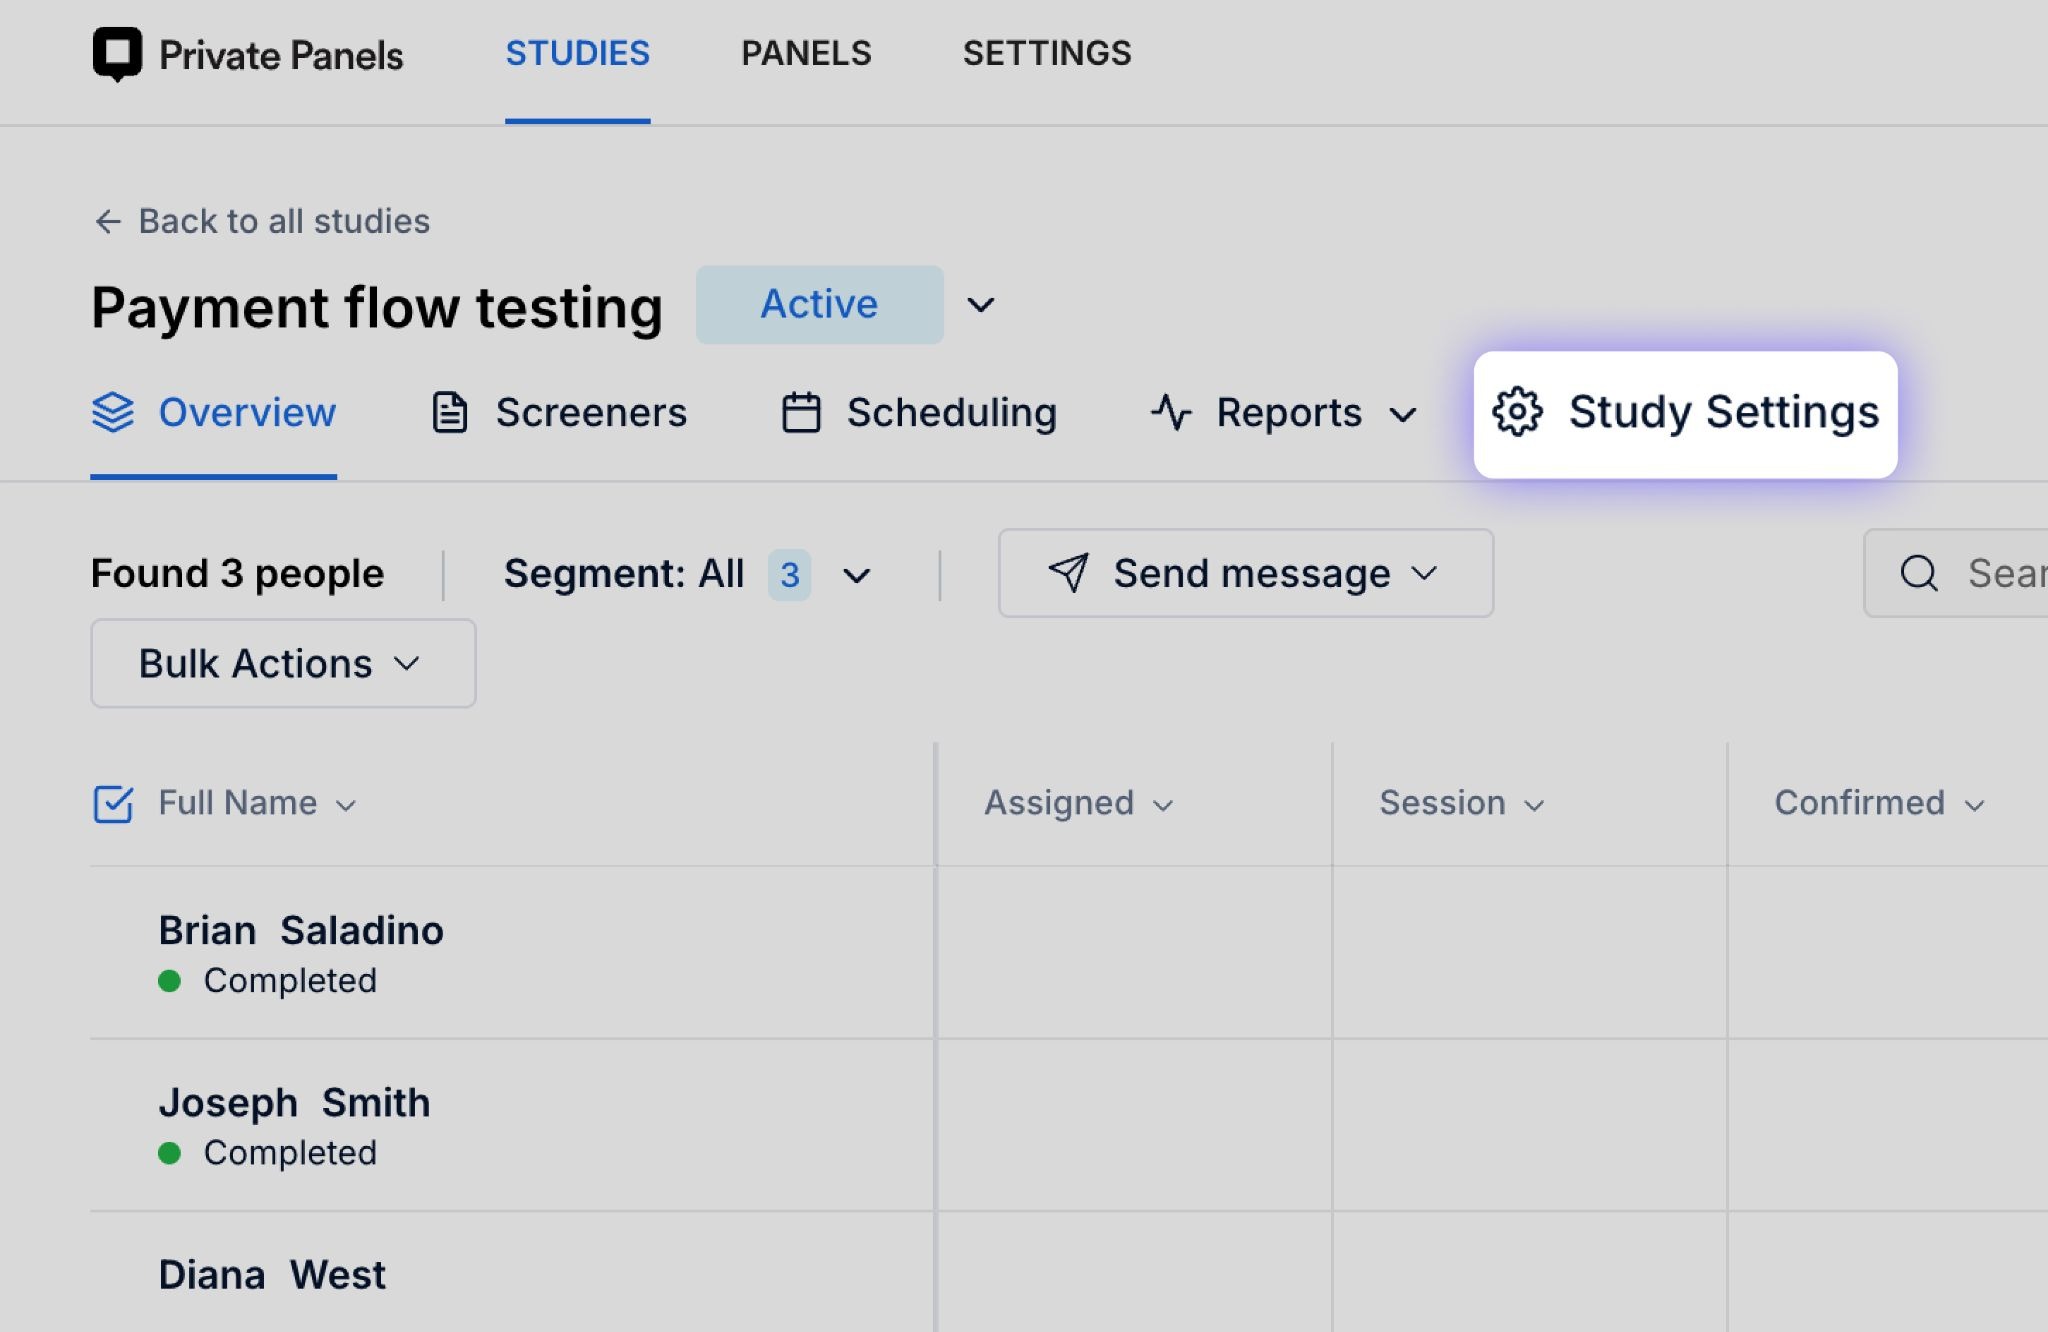Click the search magnifier icon

click(1918, 573)
